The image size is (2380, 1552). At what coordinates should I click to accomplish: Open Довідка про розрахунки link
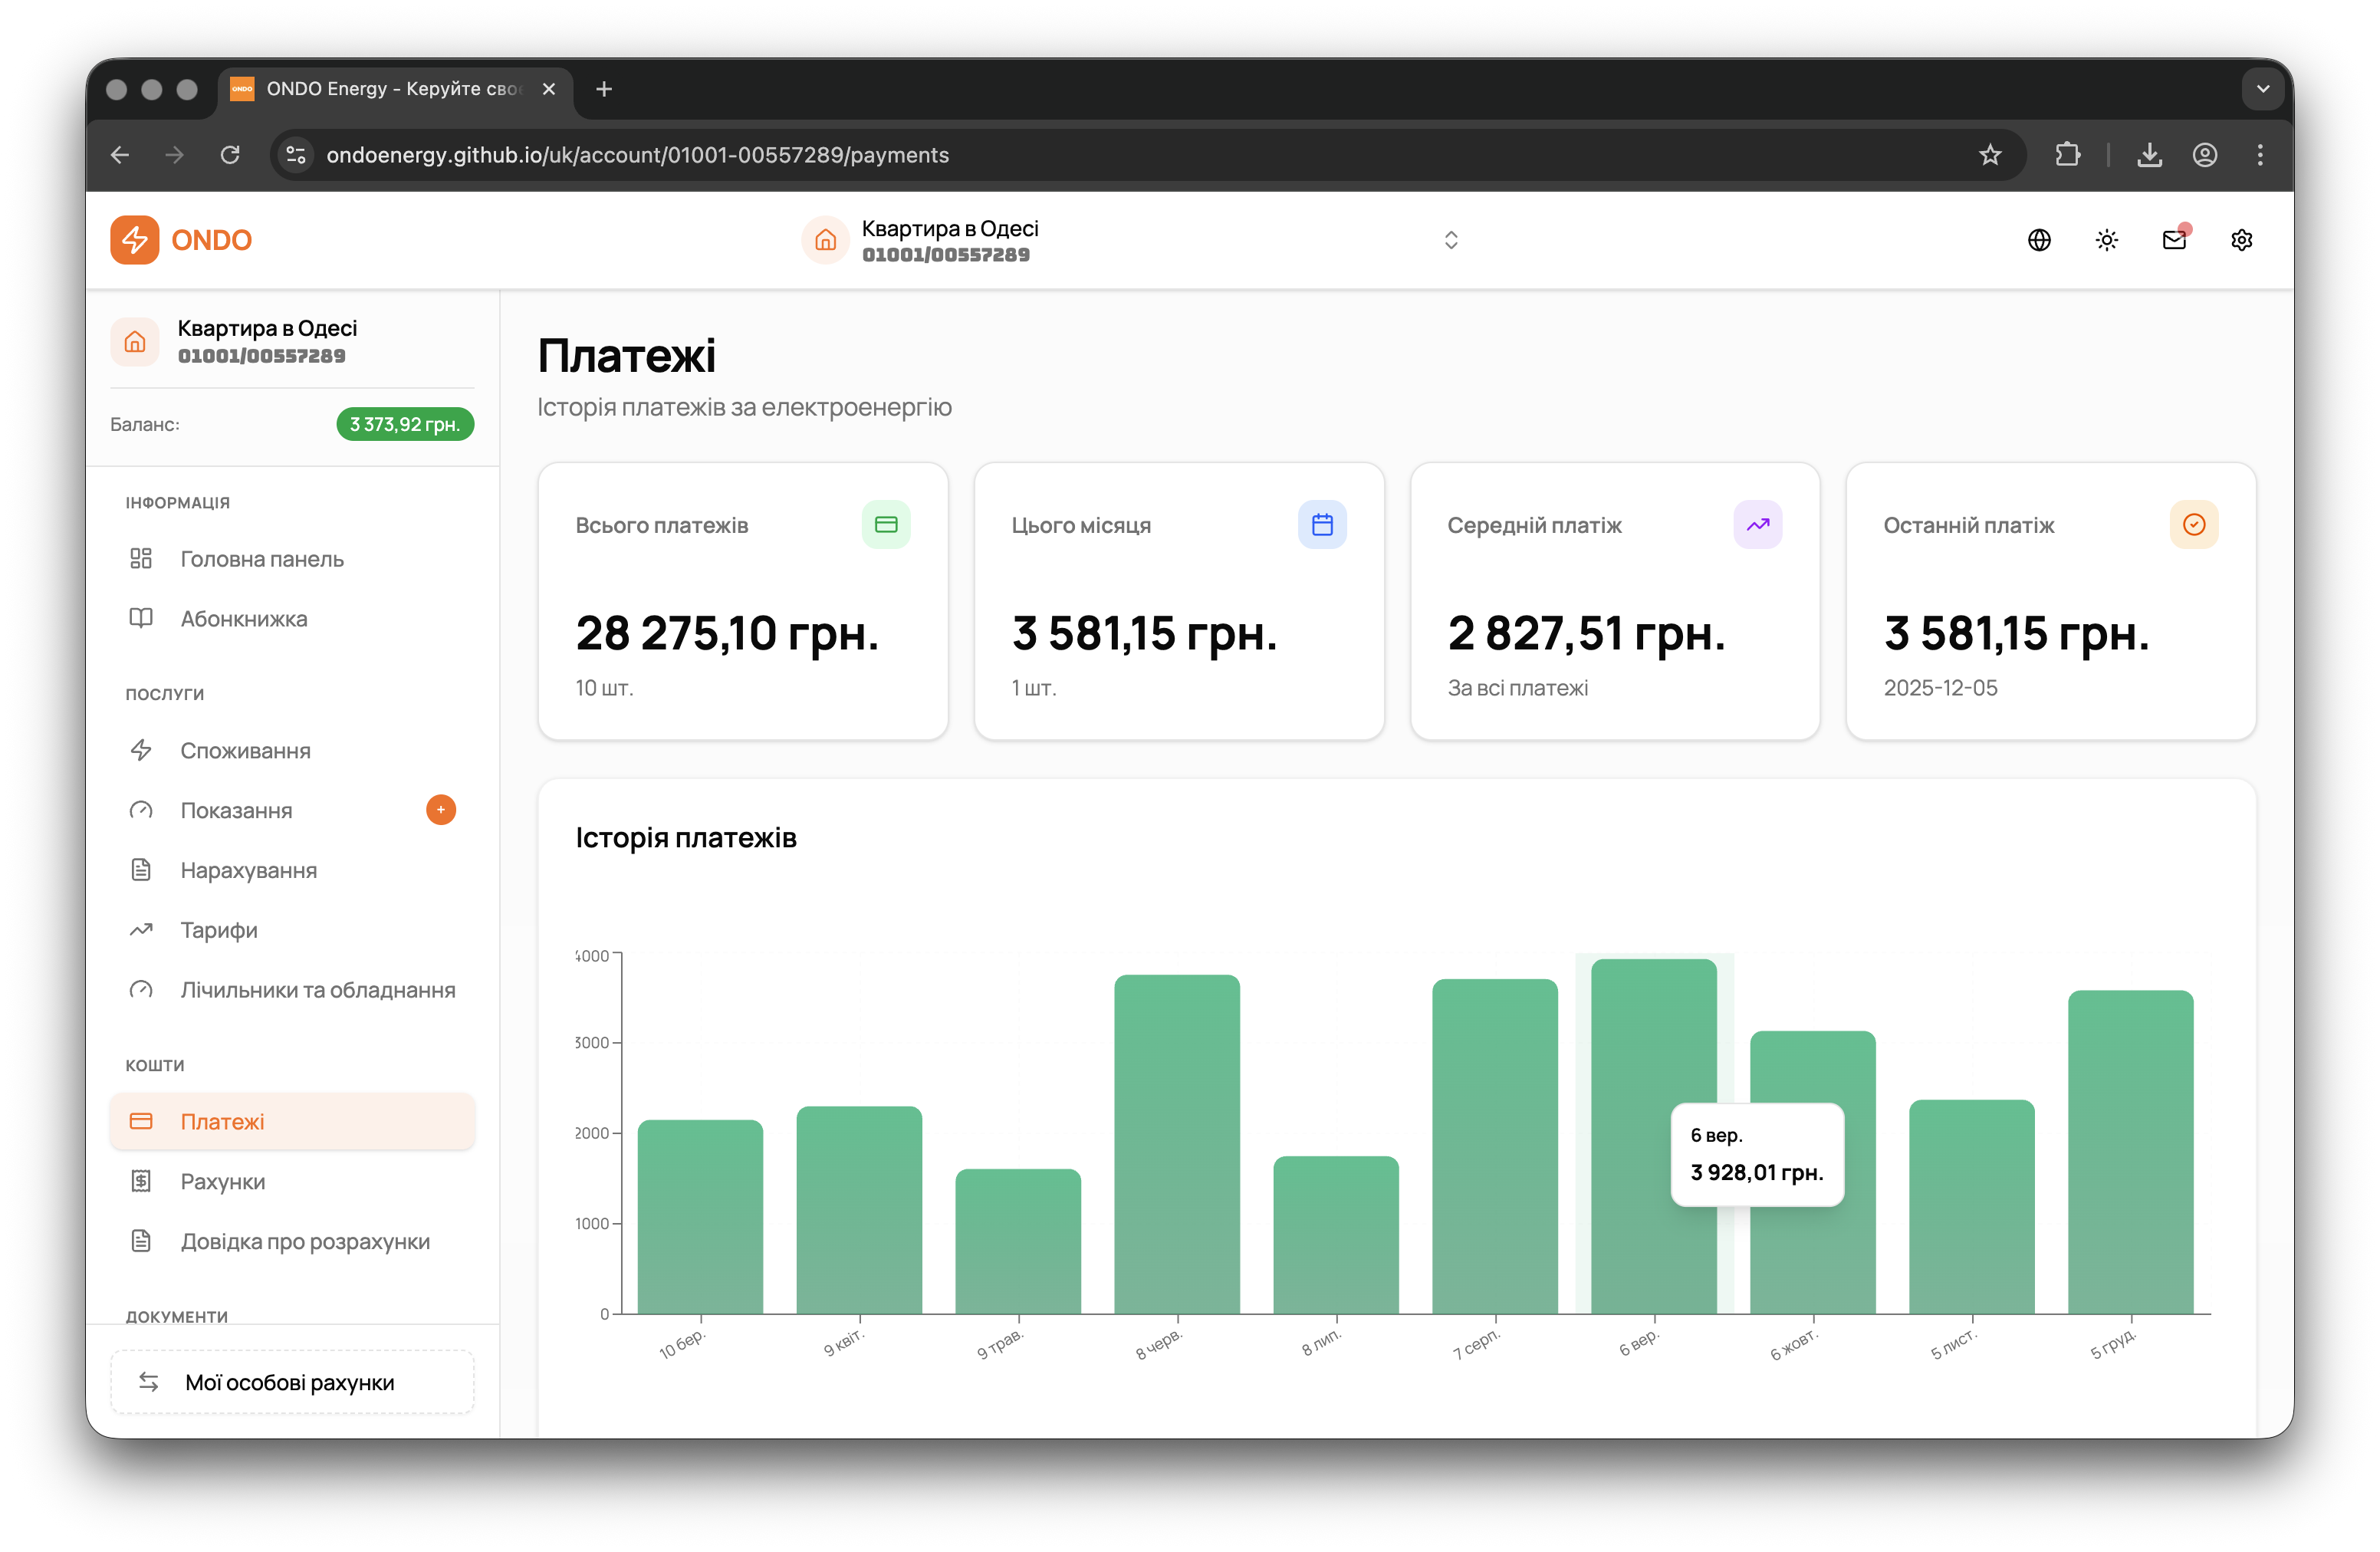(305, 1241)
